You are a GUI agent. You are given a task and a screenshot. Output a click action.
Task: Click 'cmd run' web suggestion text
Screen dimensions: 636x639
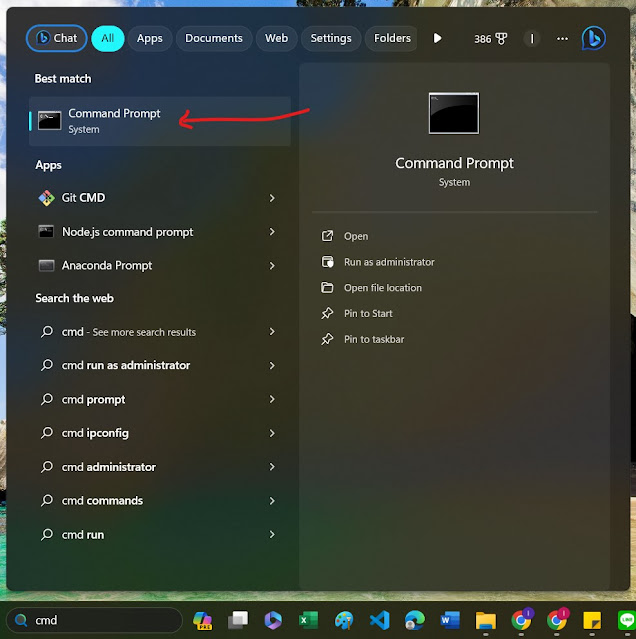[83, 535]
